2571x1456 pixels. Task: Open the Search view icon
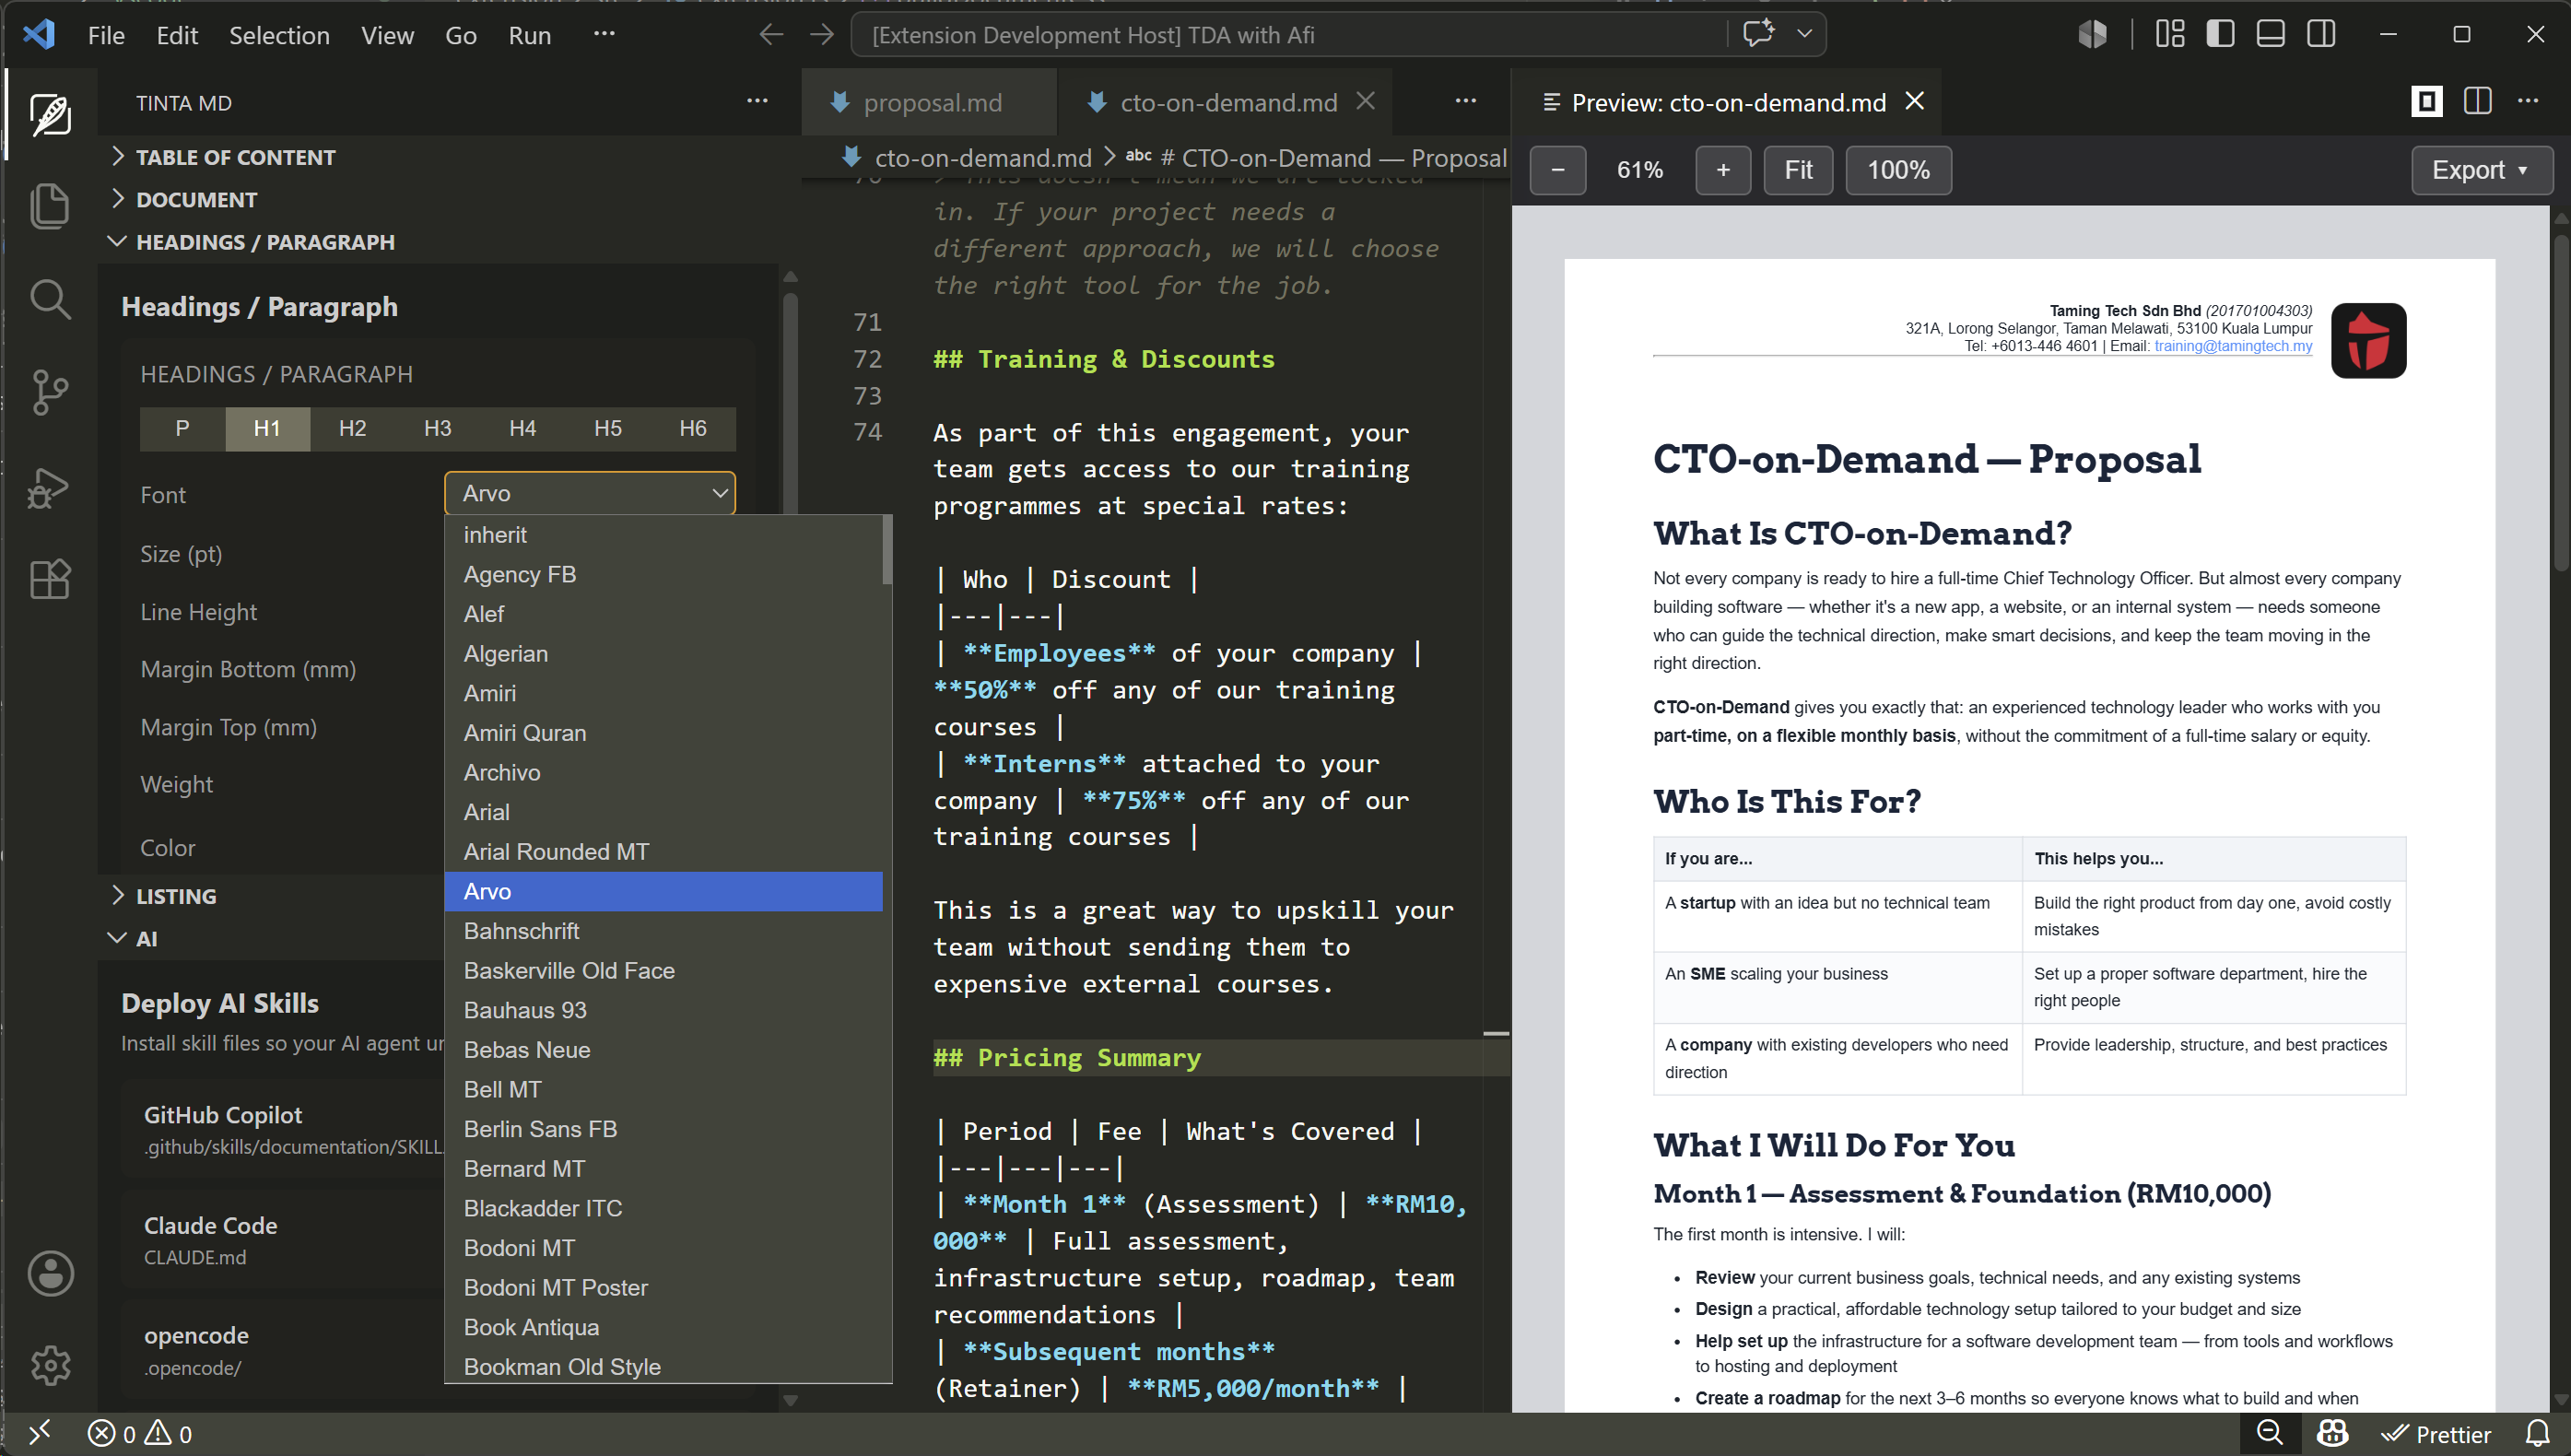pyautogui.click(x=50, y=298)
